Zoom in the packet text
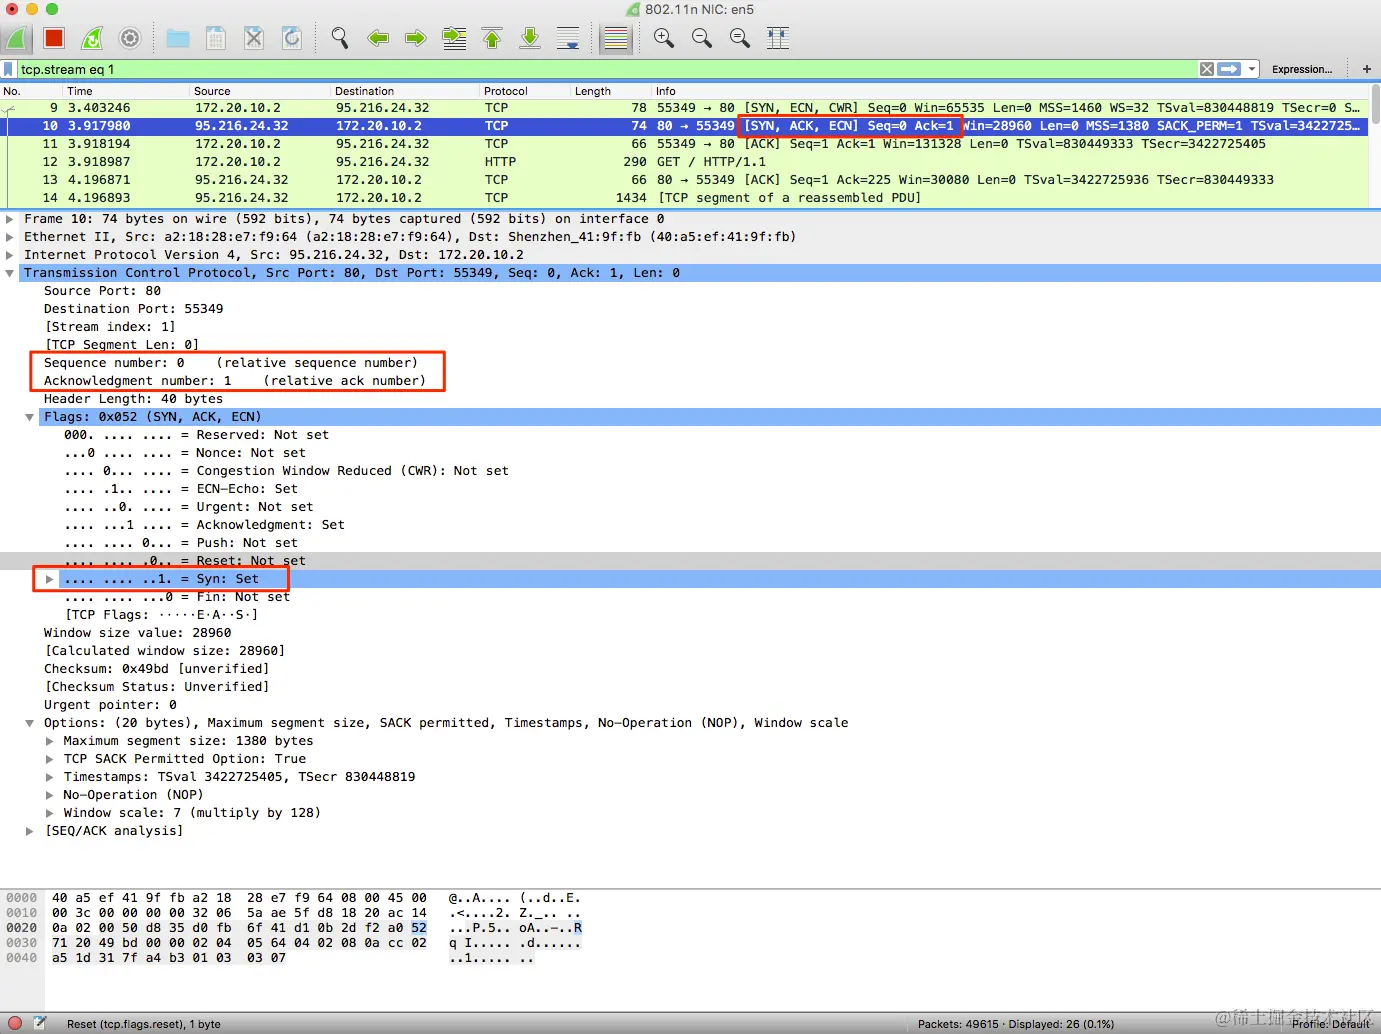The image size is (1381, 1034). click(664, 38)
